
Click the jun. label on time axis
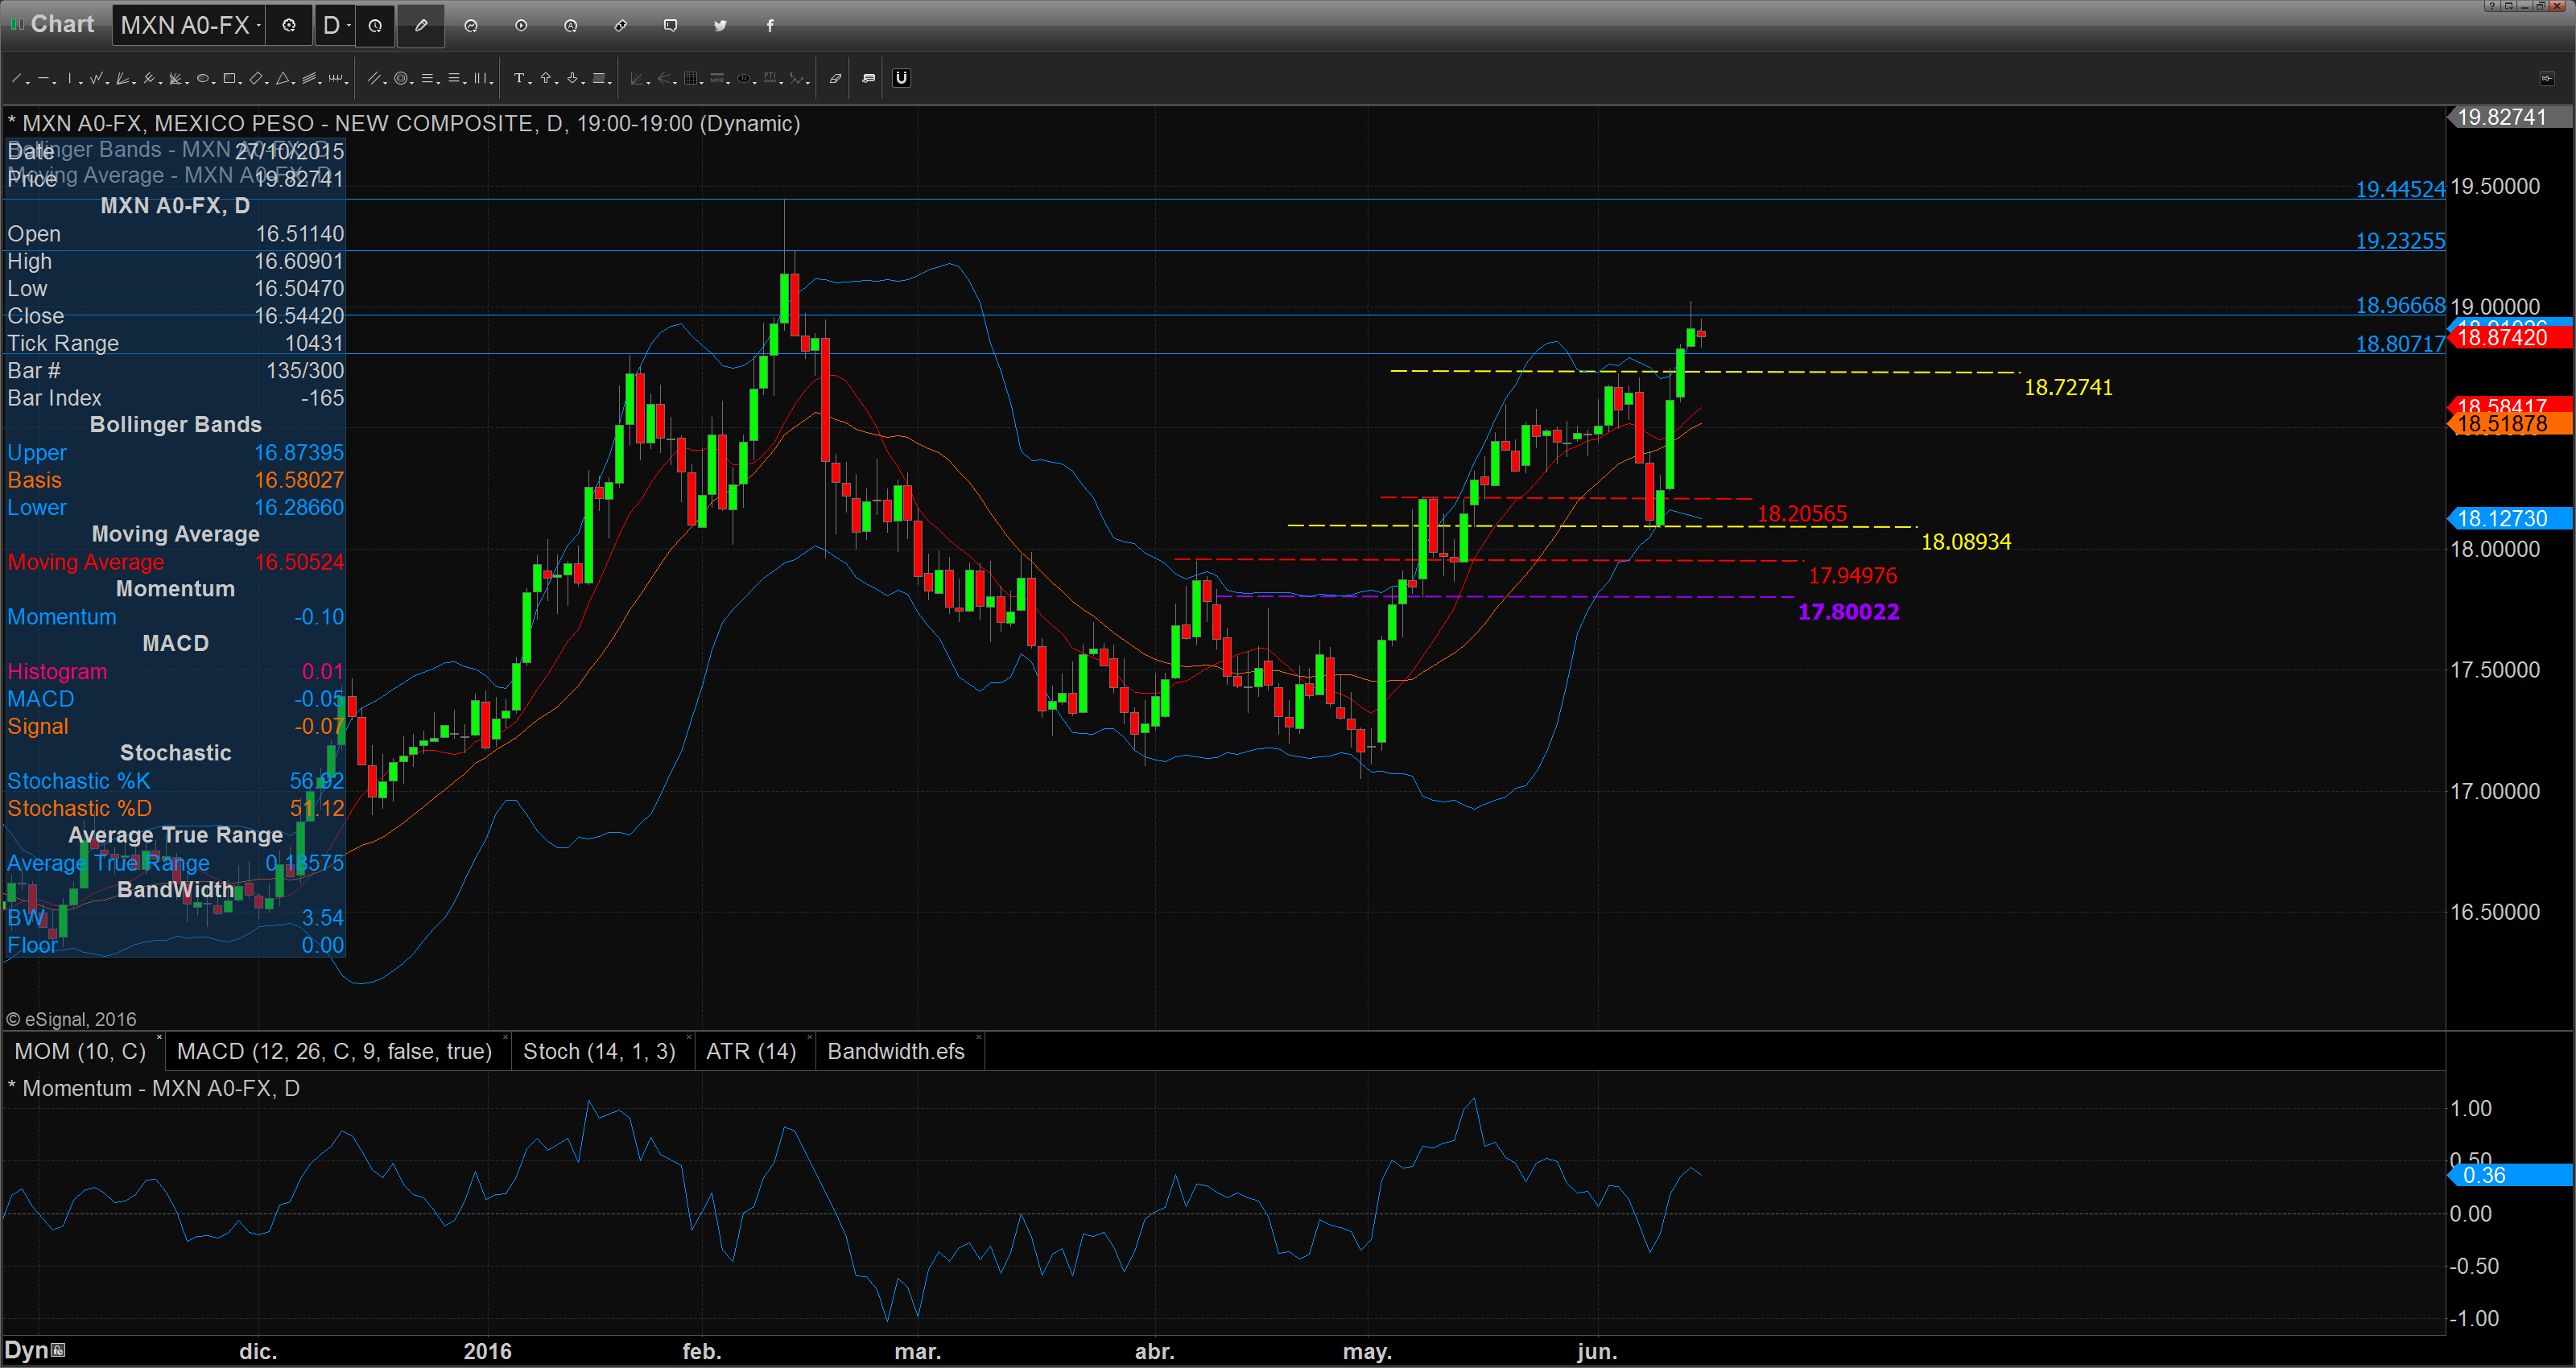(x=1596, y=1352)
